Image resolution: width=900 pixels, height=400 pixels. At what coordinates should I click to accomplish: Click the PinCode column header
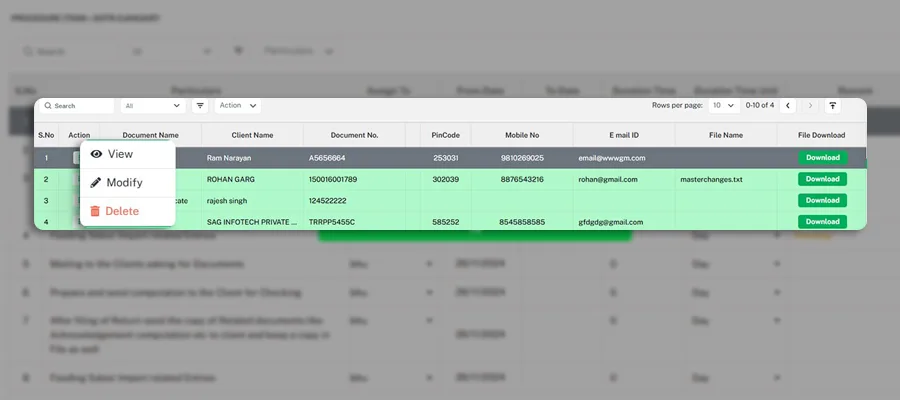coord(446,135)
